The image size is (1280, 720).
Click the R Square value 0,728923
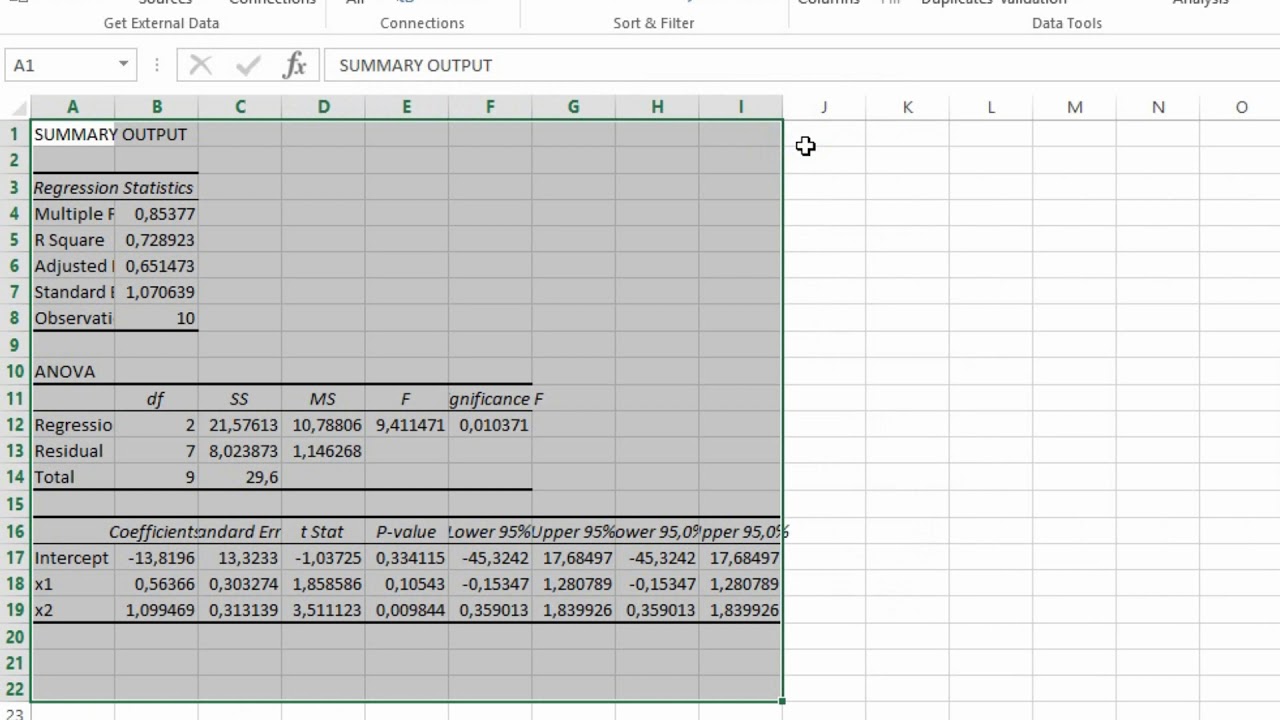pos(156,240)
